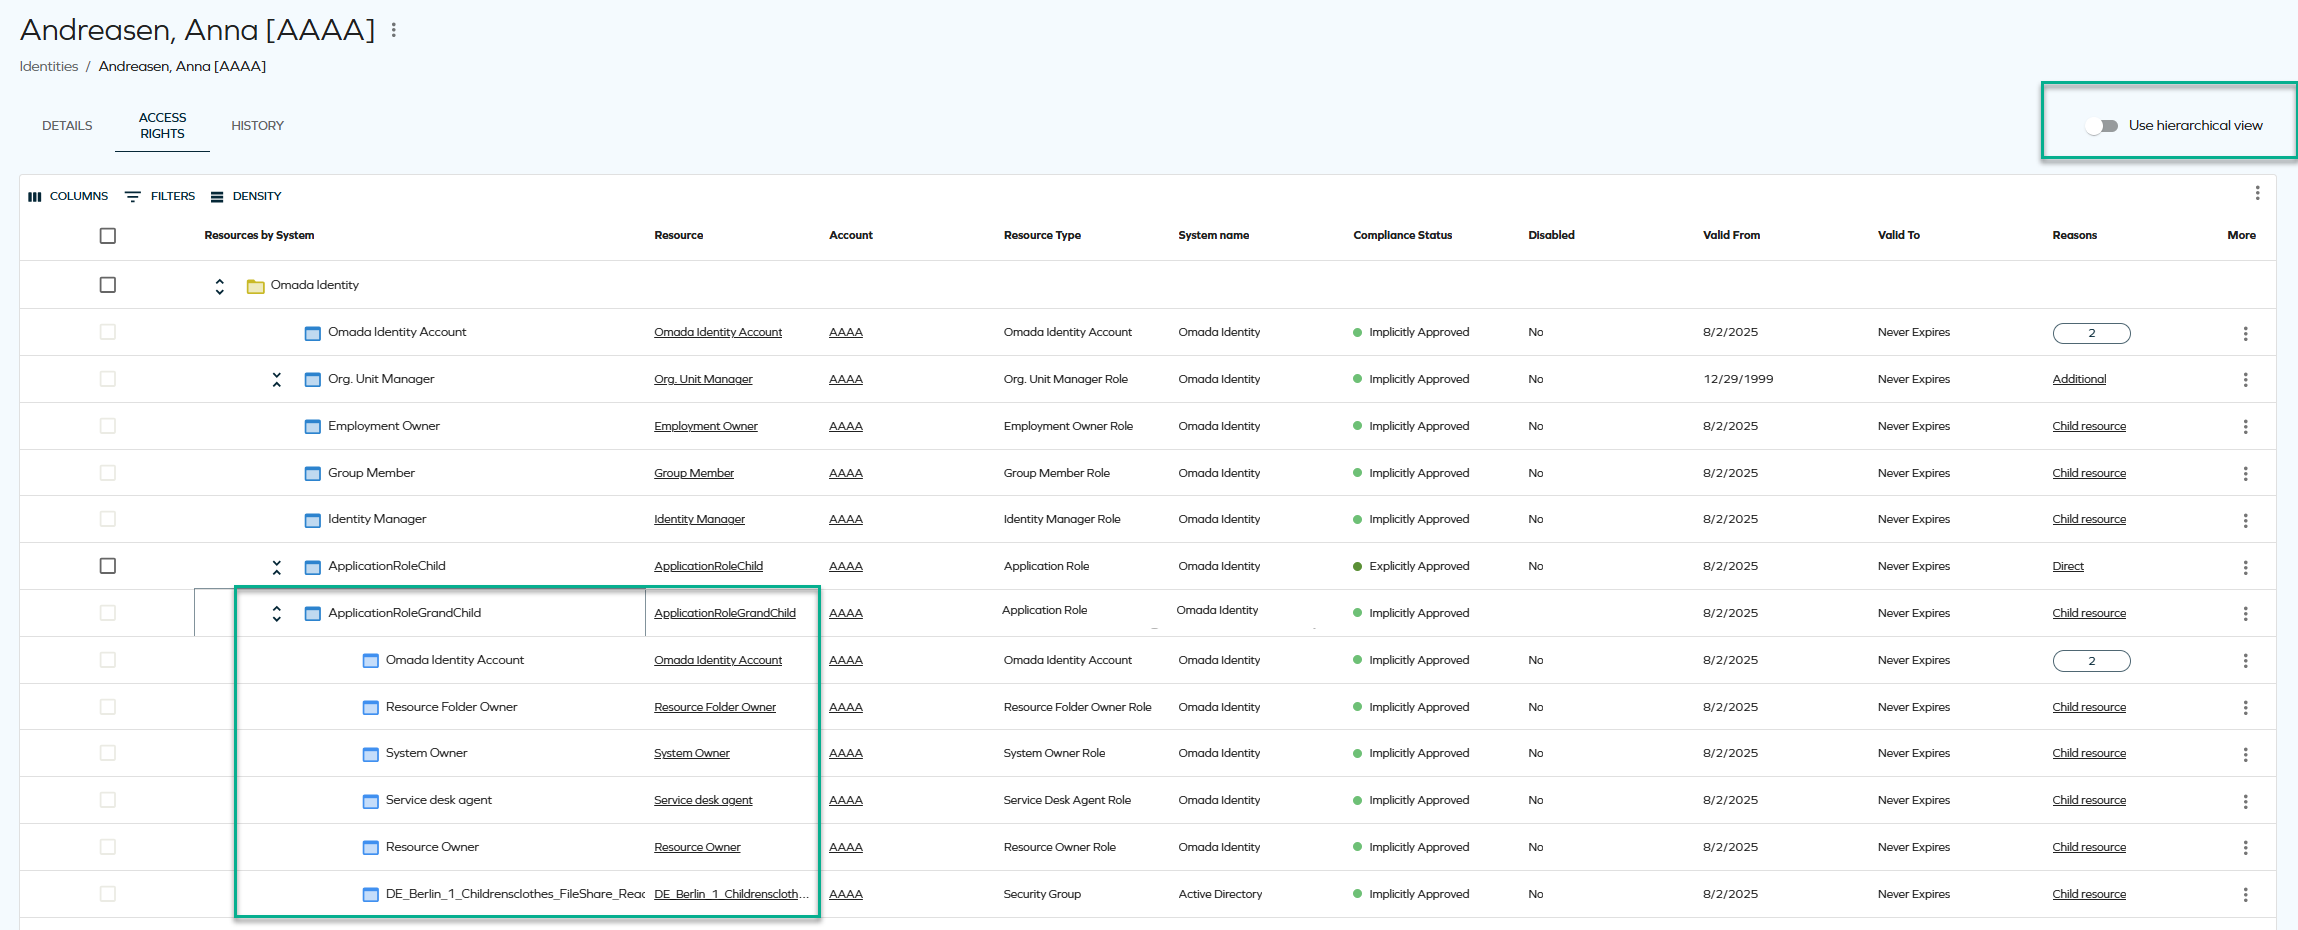2298x930 pixels.
Task: Open the Filters icon in the toolbar
Action: tap(132, 197)
